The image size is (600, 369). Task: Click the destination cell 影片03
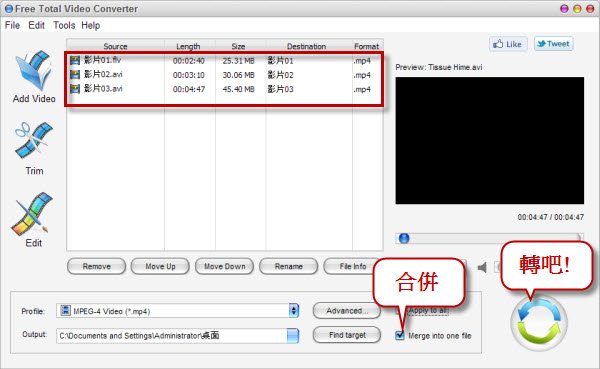[280, 89]
